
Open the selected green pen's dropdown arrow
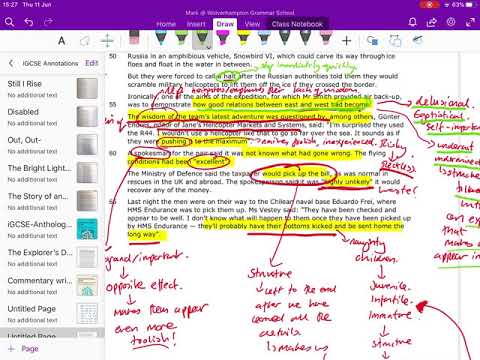[209, 47]
